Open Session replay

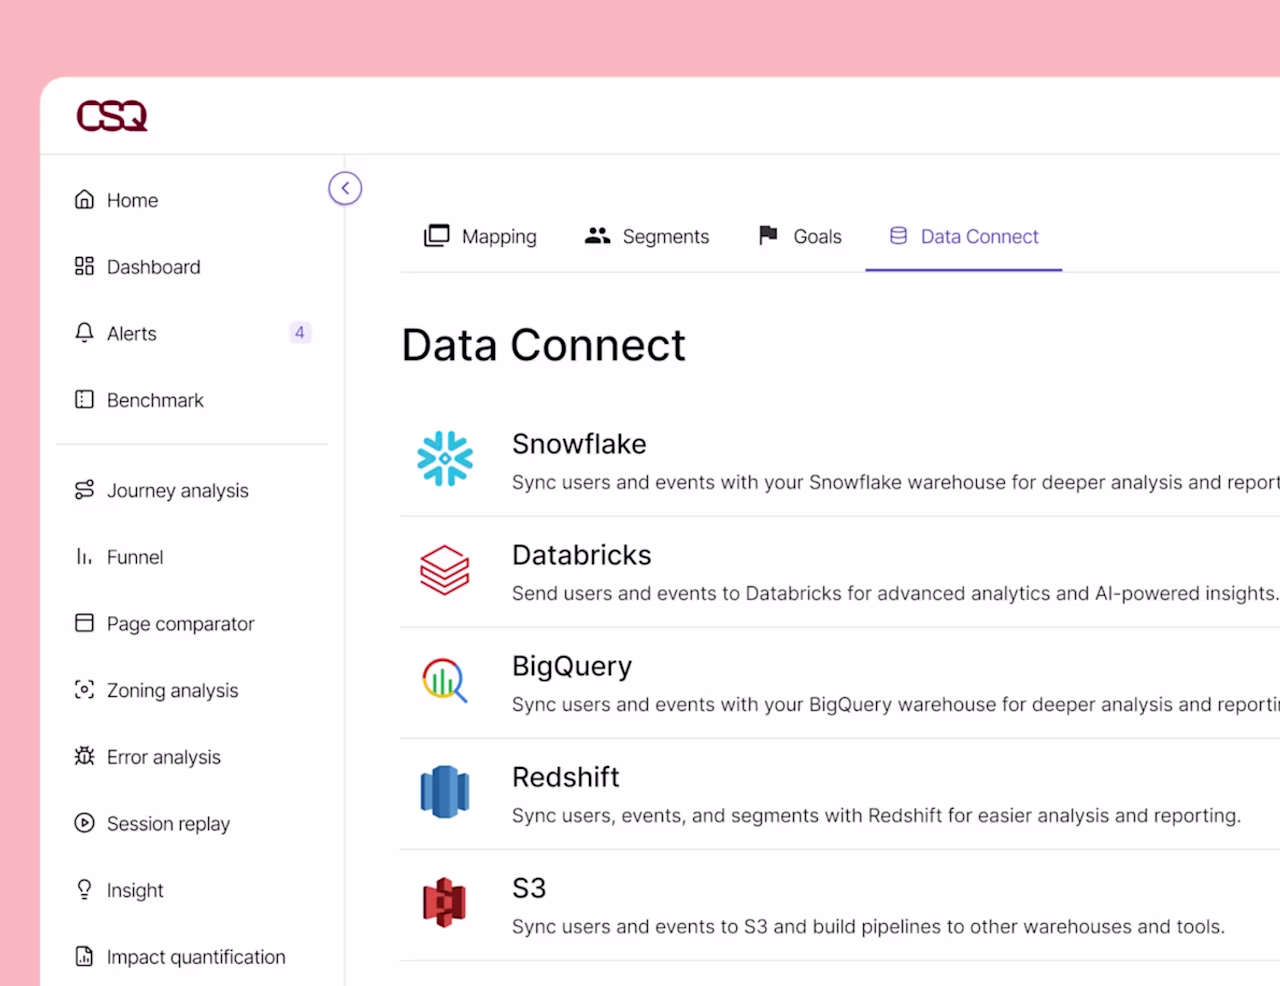click(168, 824)
